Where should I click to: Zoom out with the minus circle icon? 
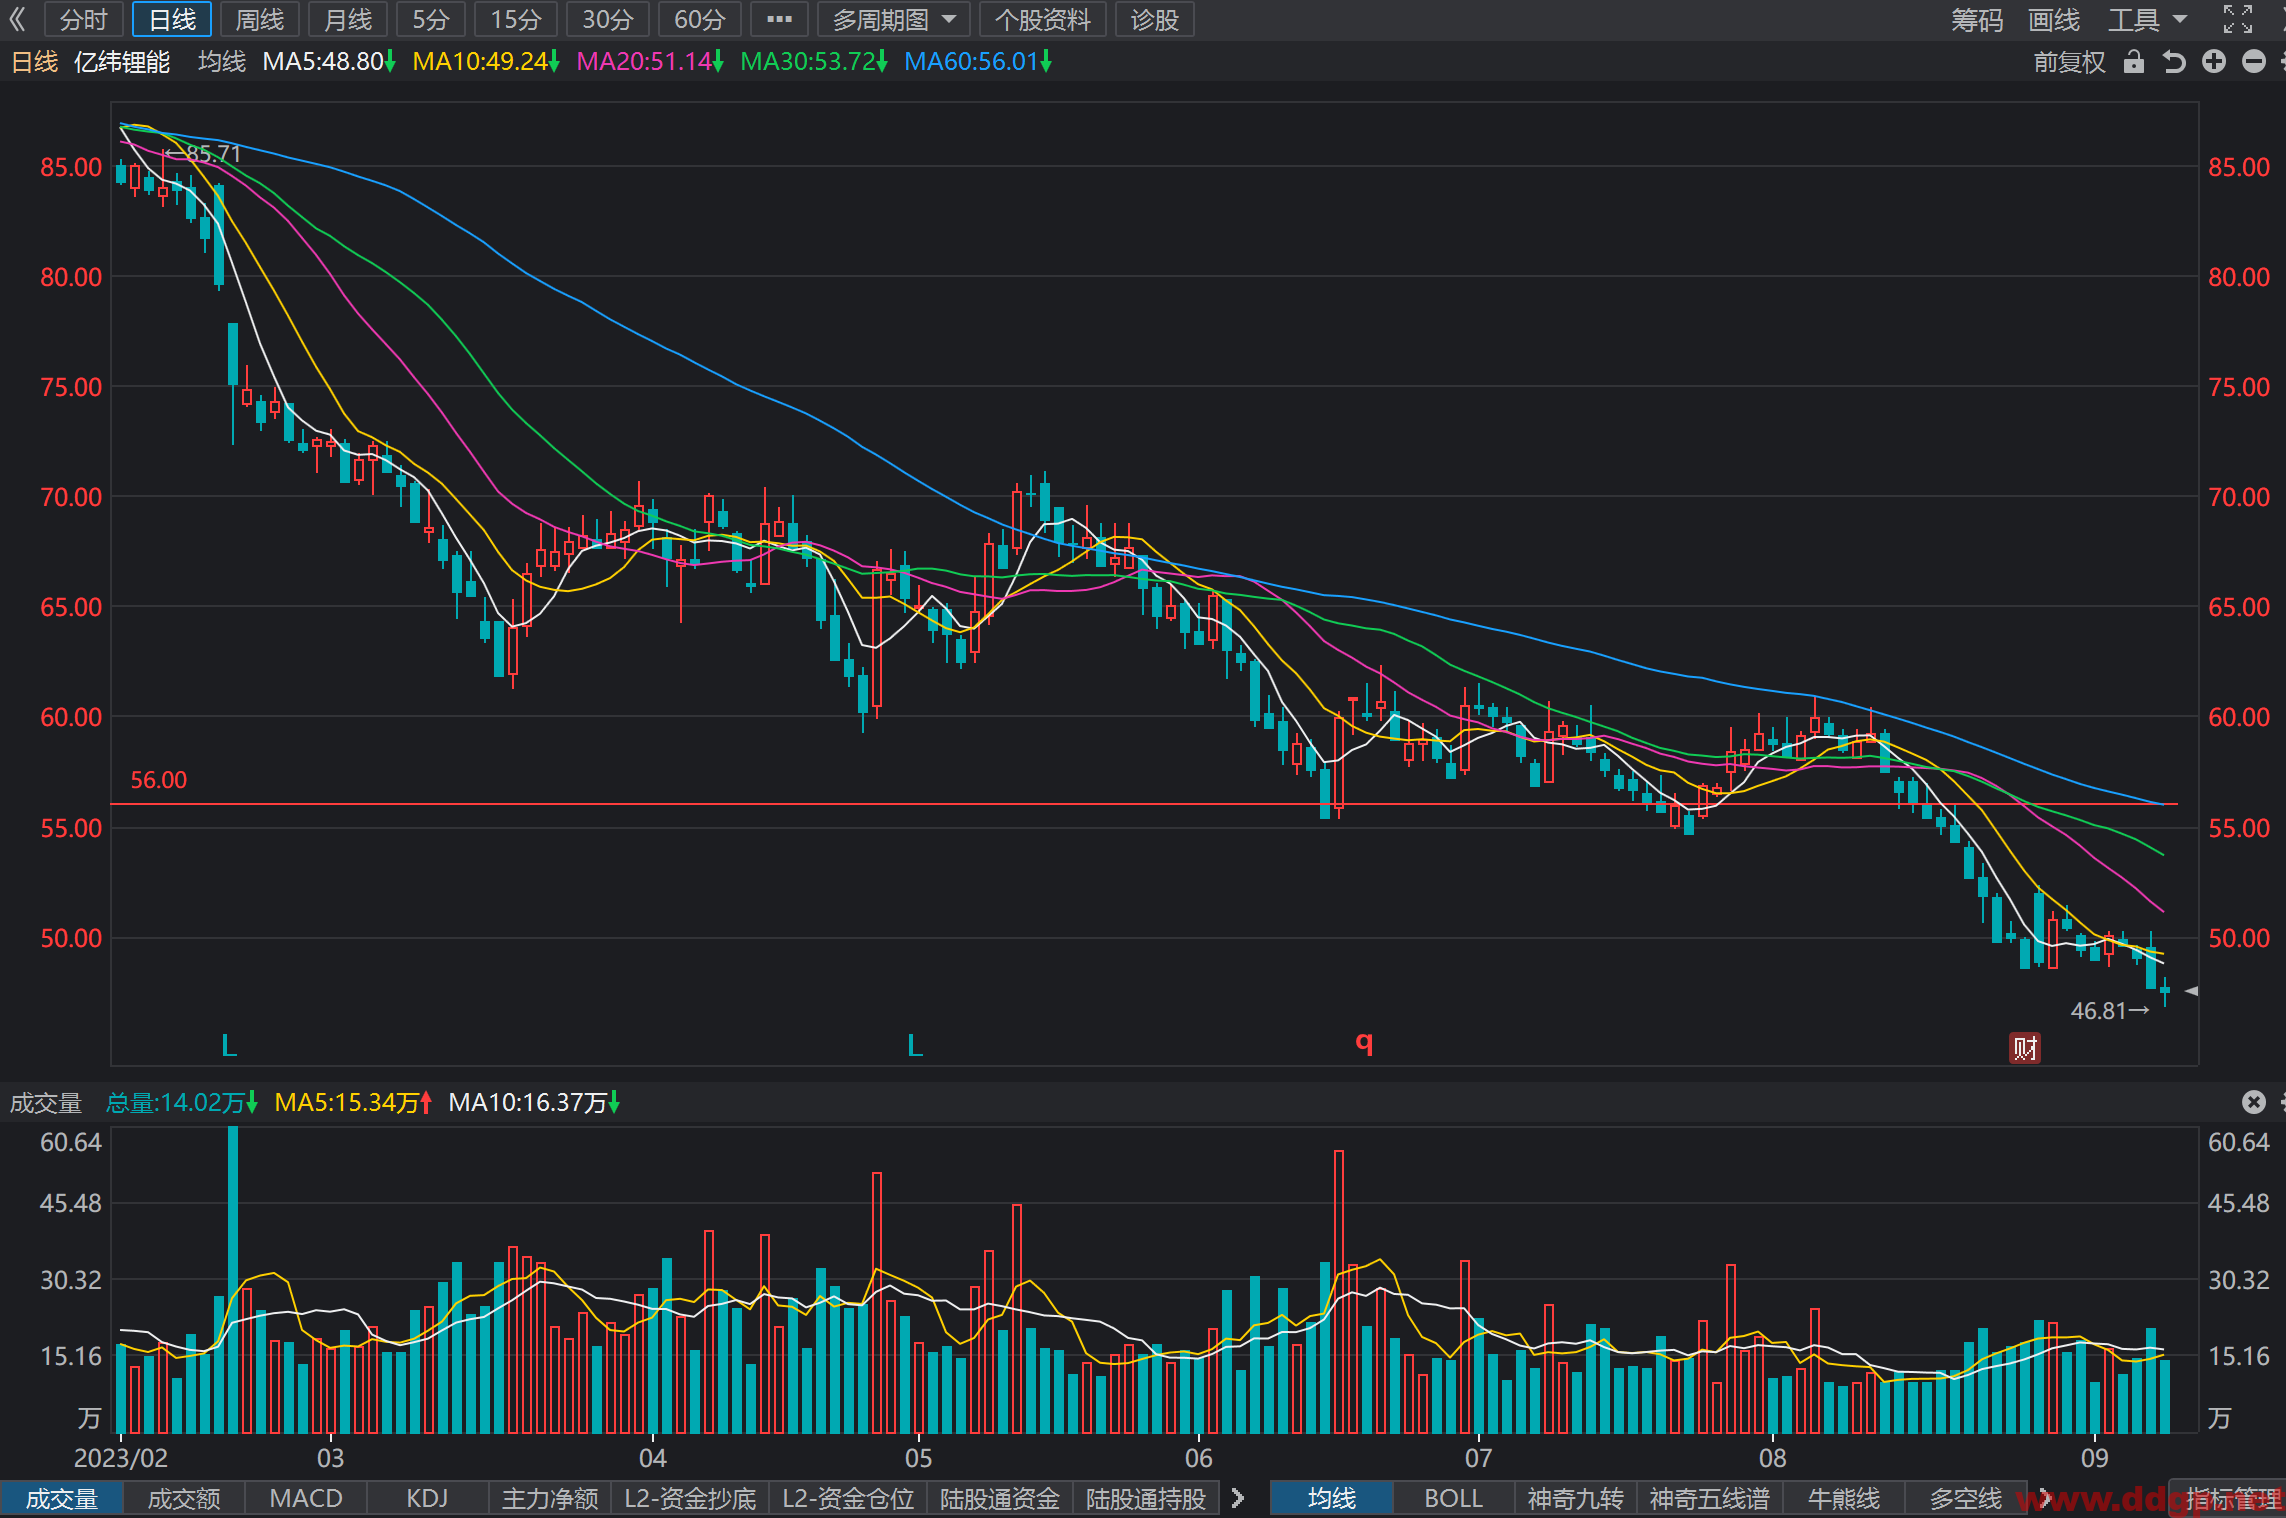point(2254,62)
